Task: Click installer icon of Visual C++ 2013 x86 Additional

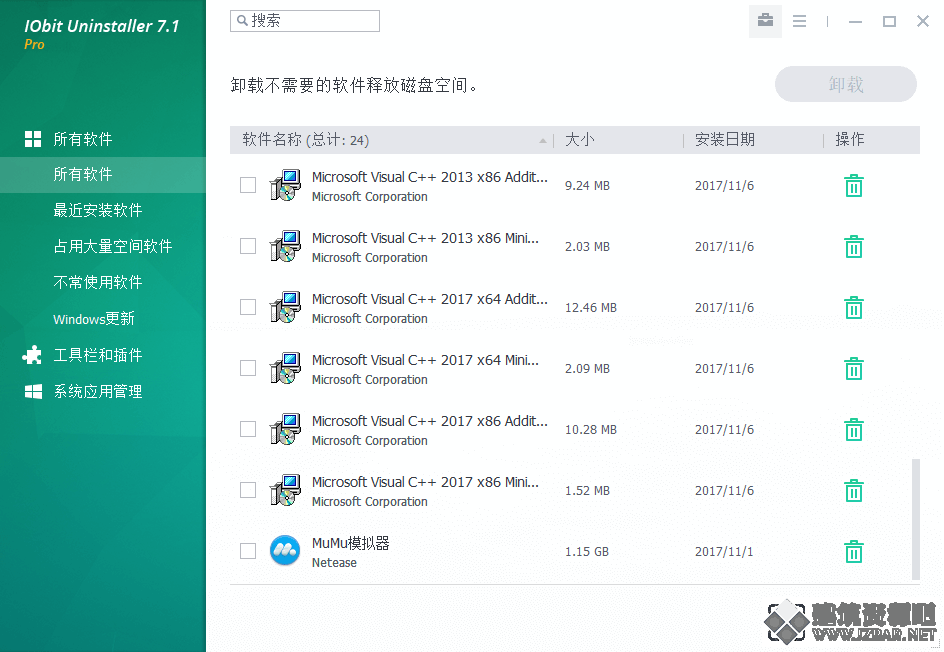Action: [x=285, y=185]
